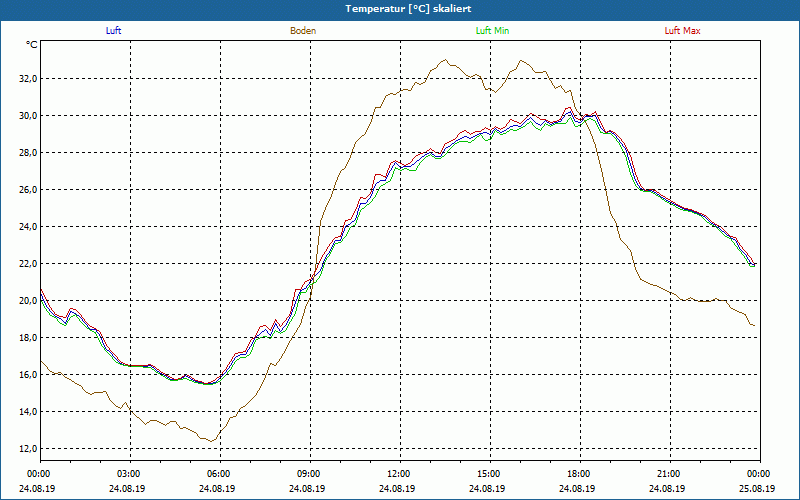Click the red Luft Max legend label
Screen dimensions: 800x500
tap(683, 31)
